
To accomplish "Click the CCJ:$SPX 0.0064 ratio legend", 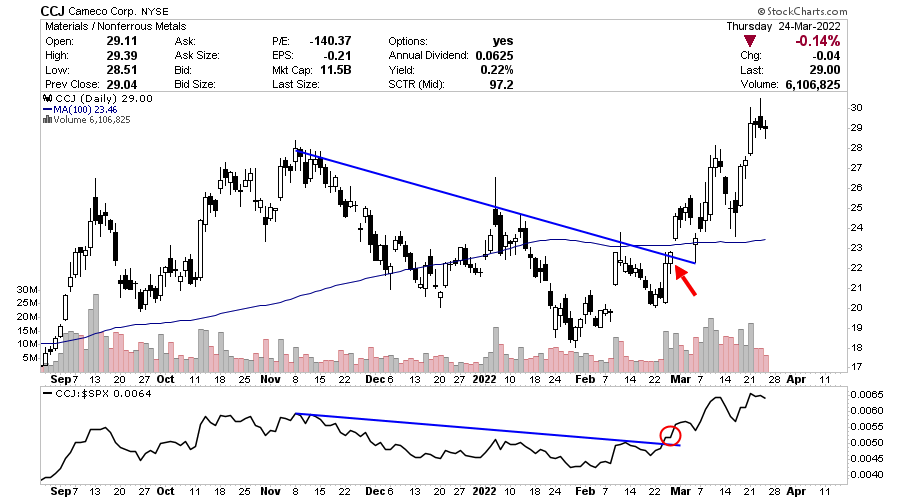I will pos(103,394).
